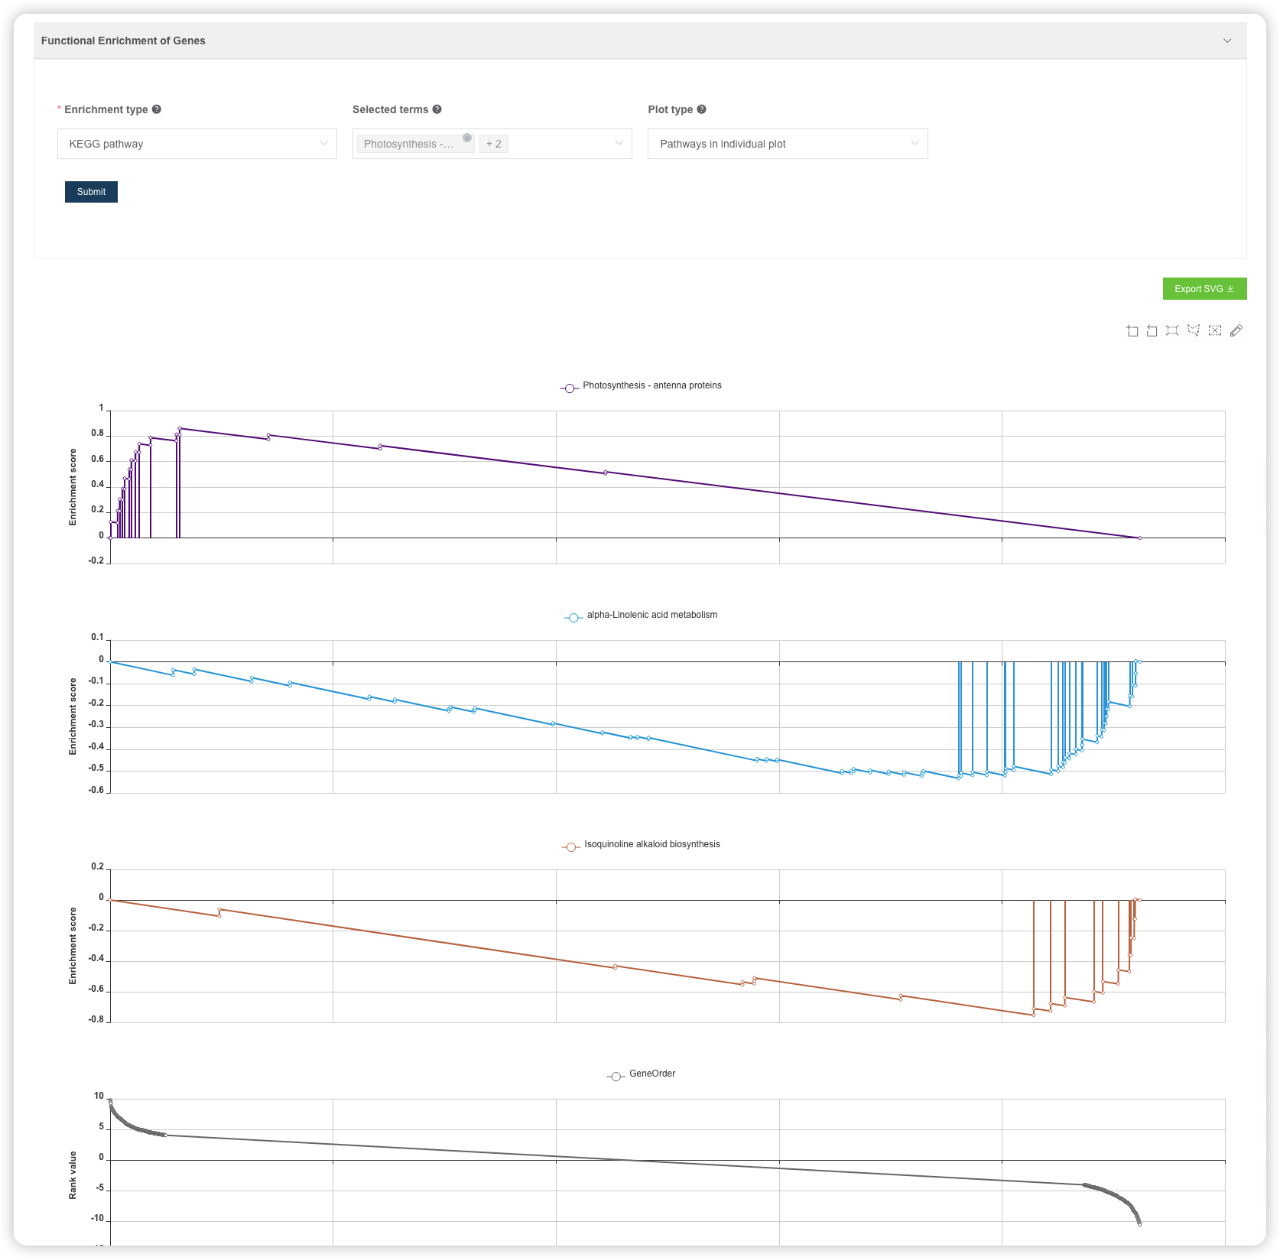Activate the area zoom tool icon
1280x1259 pixels.
pos(1132,331)
